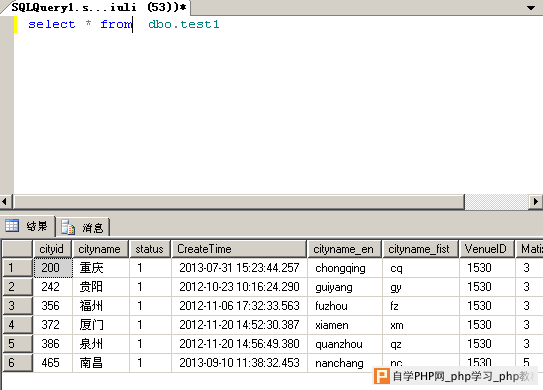This screenshot has width=543, height=390.
Task: Click the cityname_fist column header
Action: click(420, 249)
